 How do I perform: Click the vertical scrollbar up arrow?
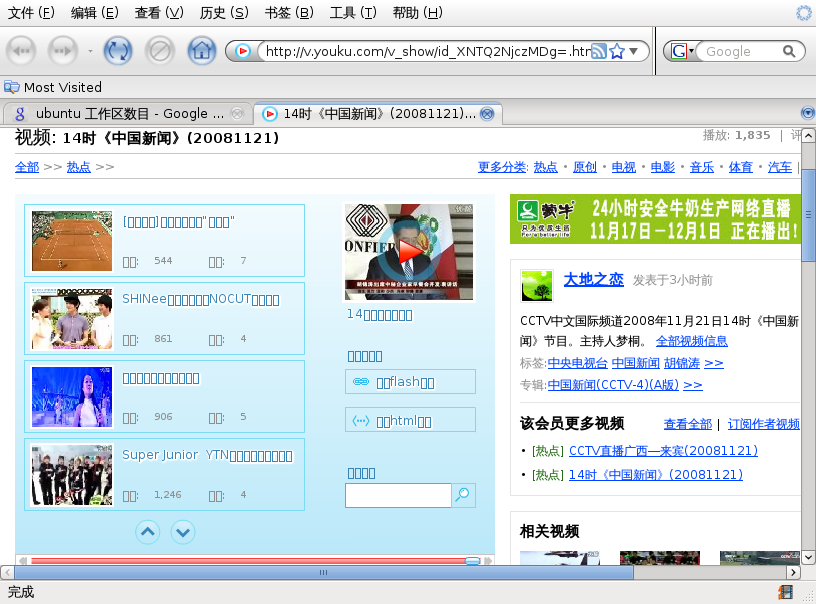click(x=808, y=136)
